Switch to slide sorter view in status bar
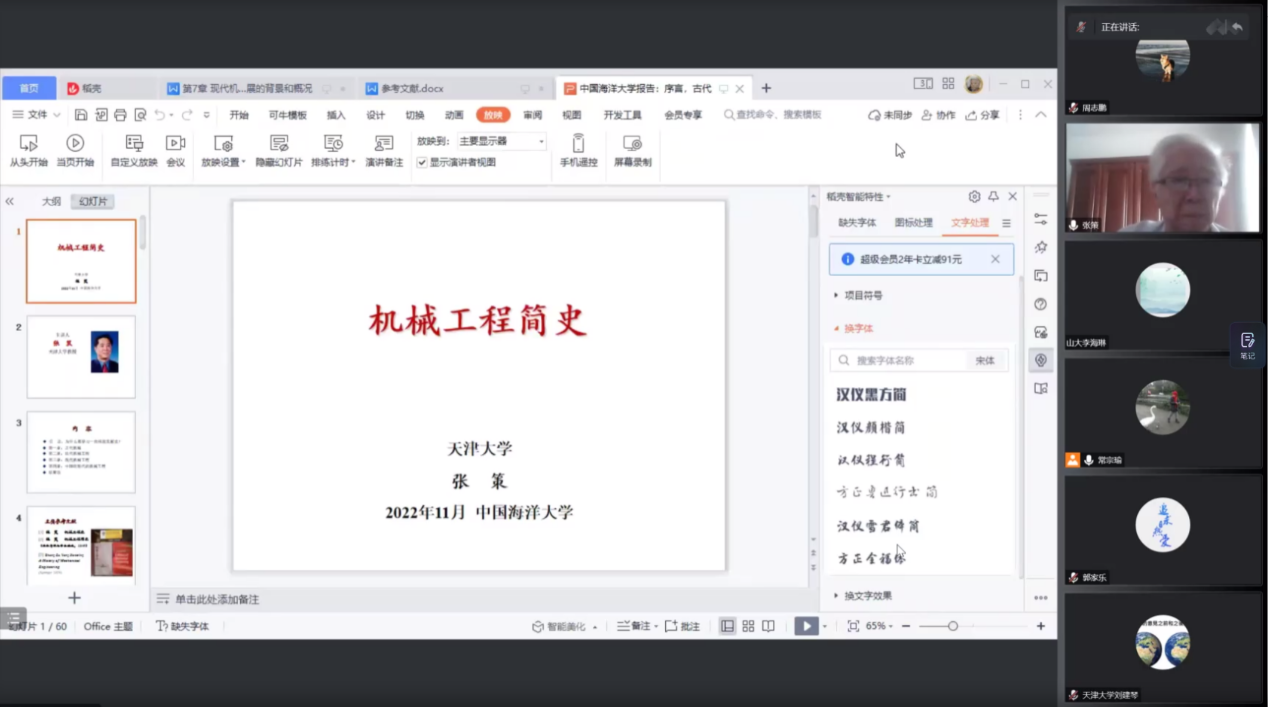Viewport: 1268px width, 707px height. tap(748, 626)
